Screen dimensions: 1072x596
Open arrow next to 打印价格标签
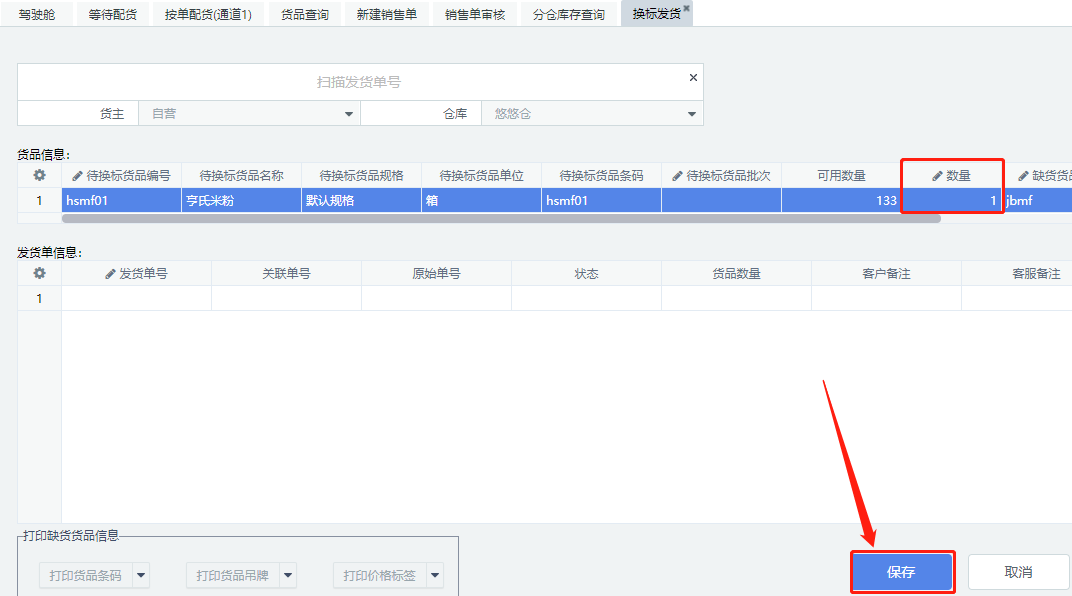point(435,575)
